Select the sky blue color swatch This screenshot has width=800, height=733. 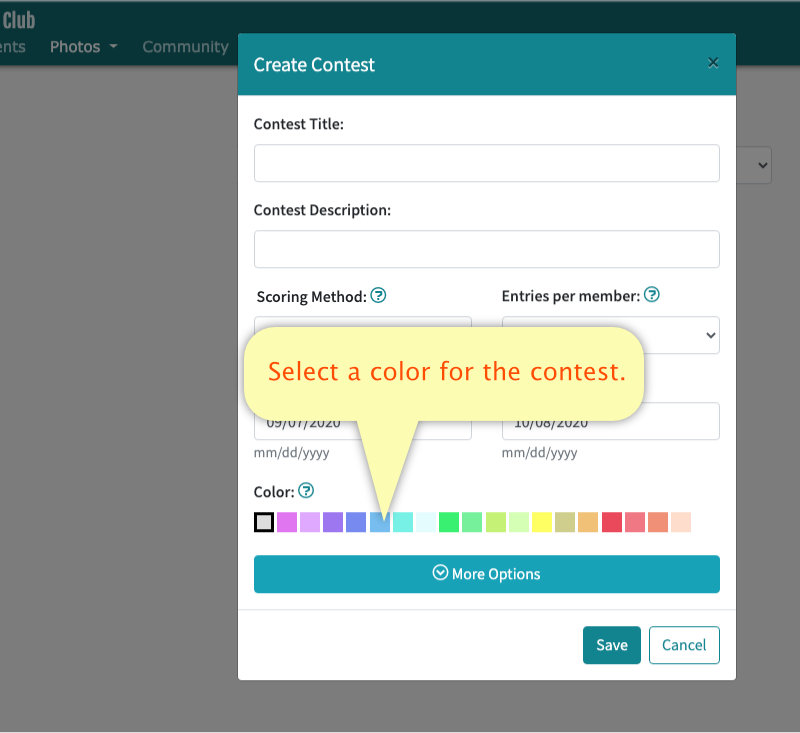380,522
